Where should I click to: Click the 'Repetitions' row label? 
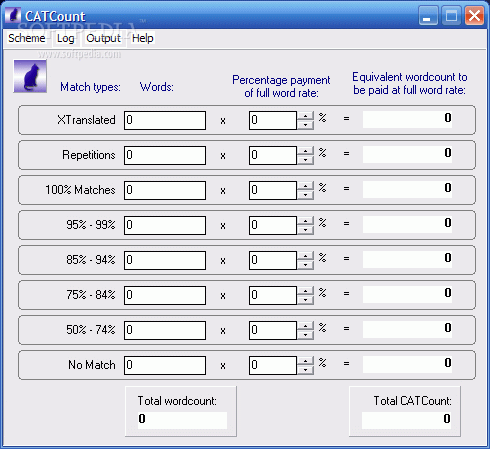pyautogui.click(x=89, y=155)
